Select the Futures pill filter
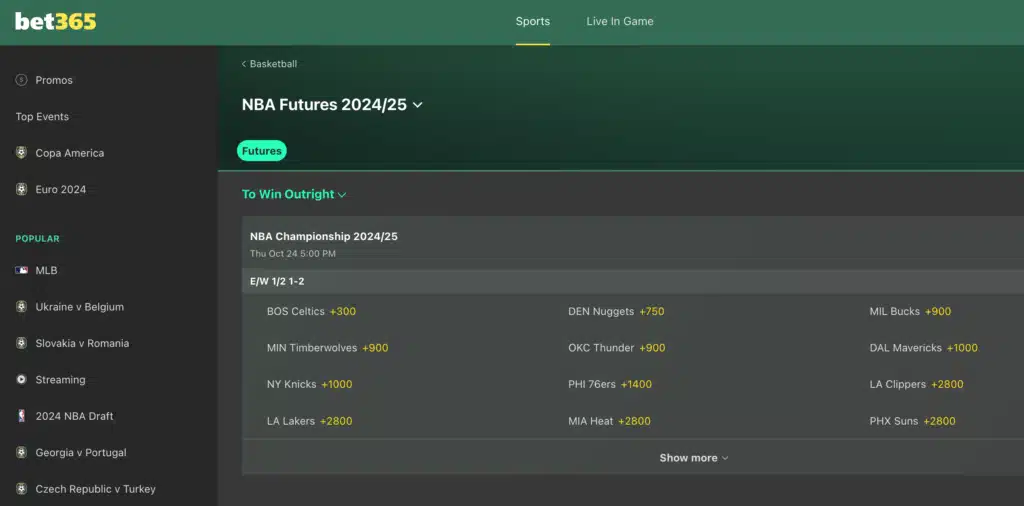The image size is (1024, 506). point(262,151)
